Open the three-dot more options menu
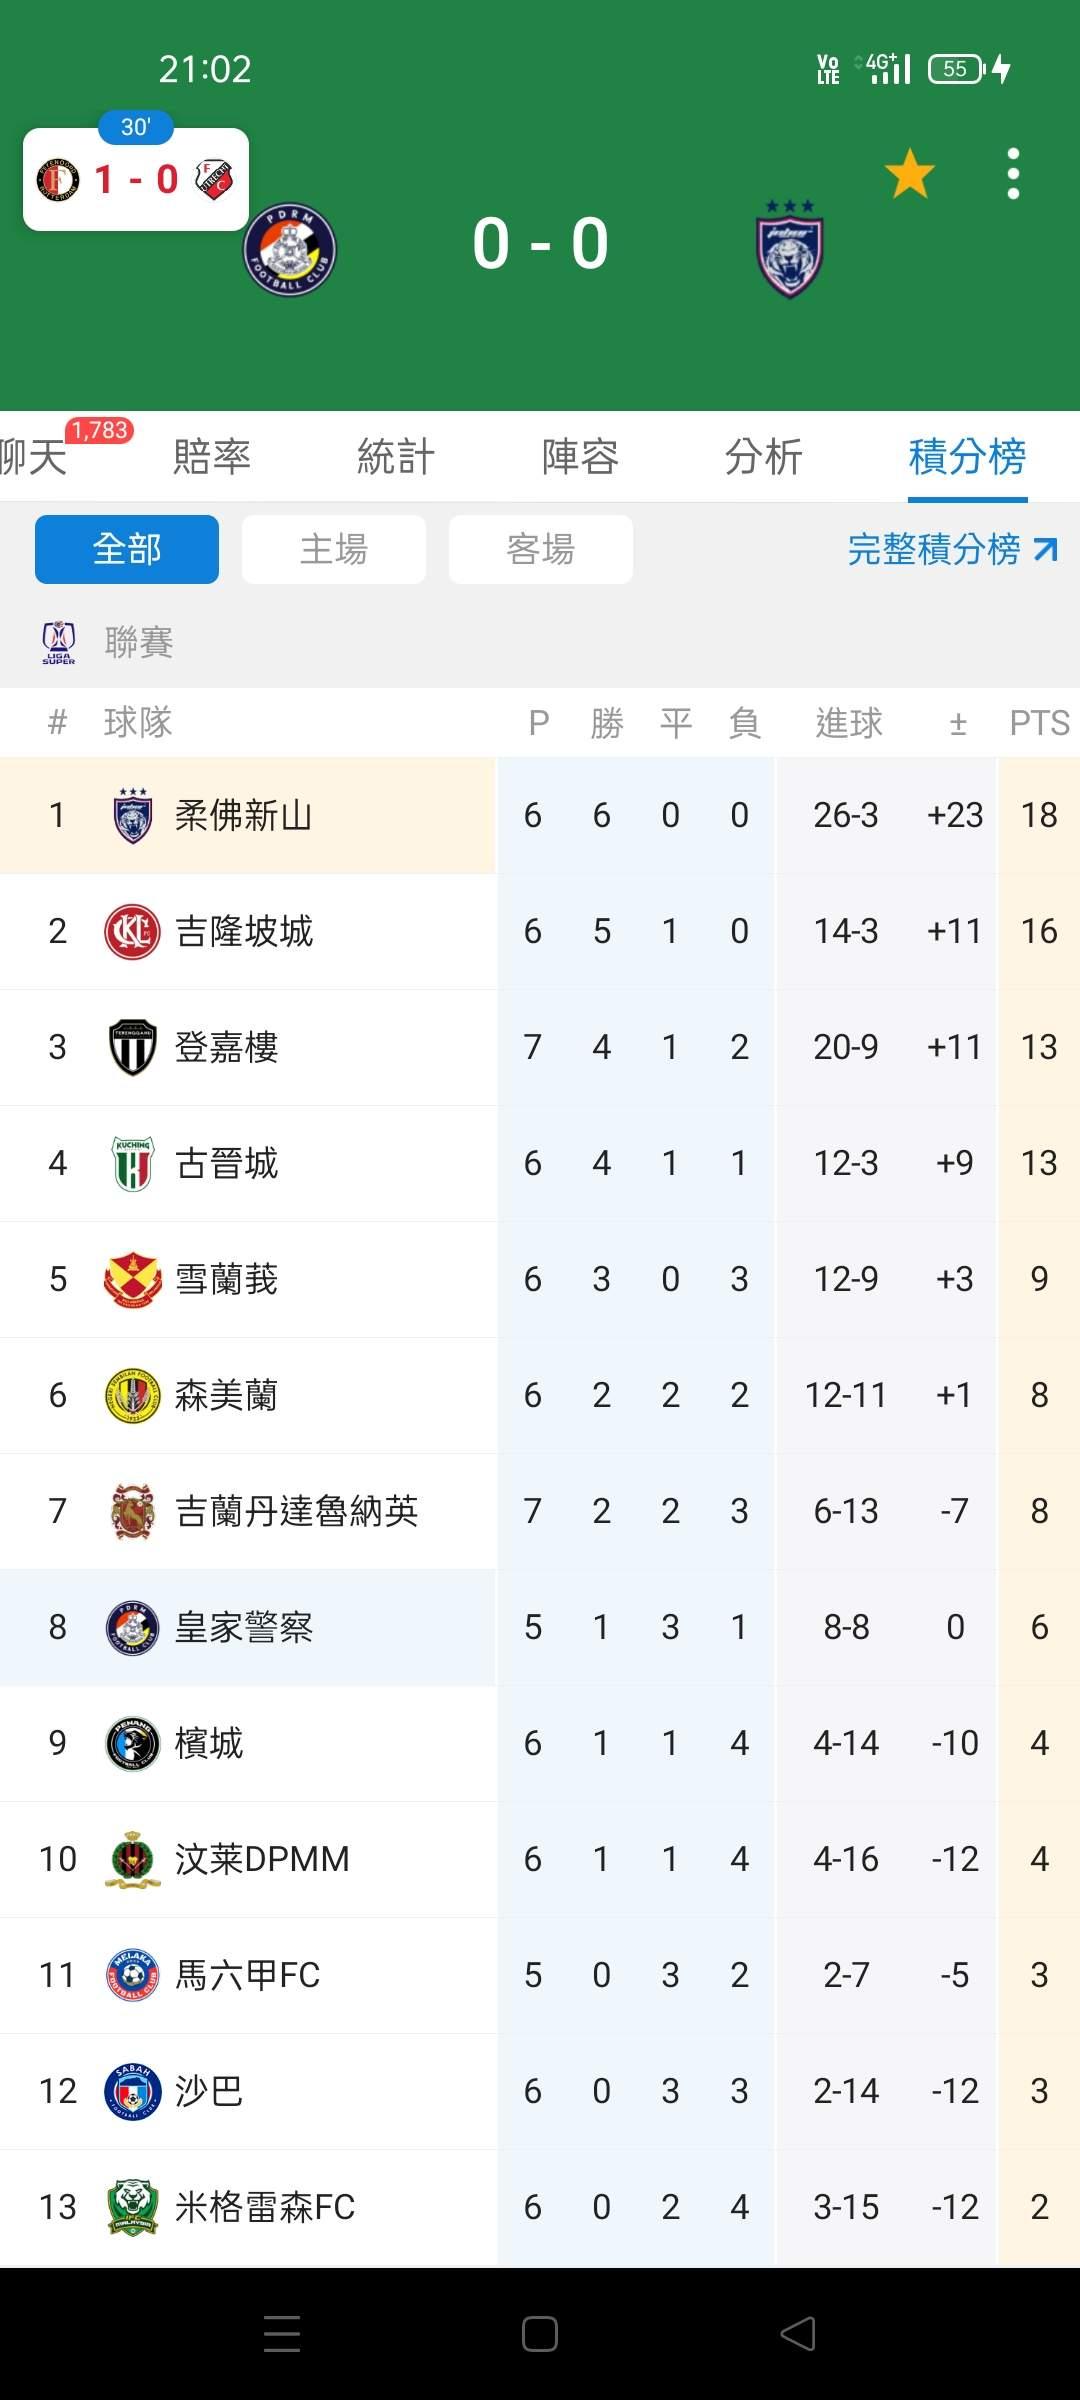Viewport: 1080px width, 2400px height. pos(1013,174)
